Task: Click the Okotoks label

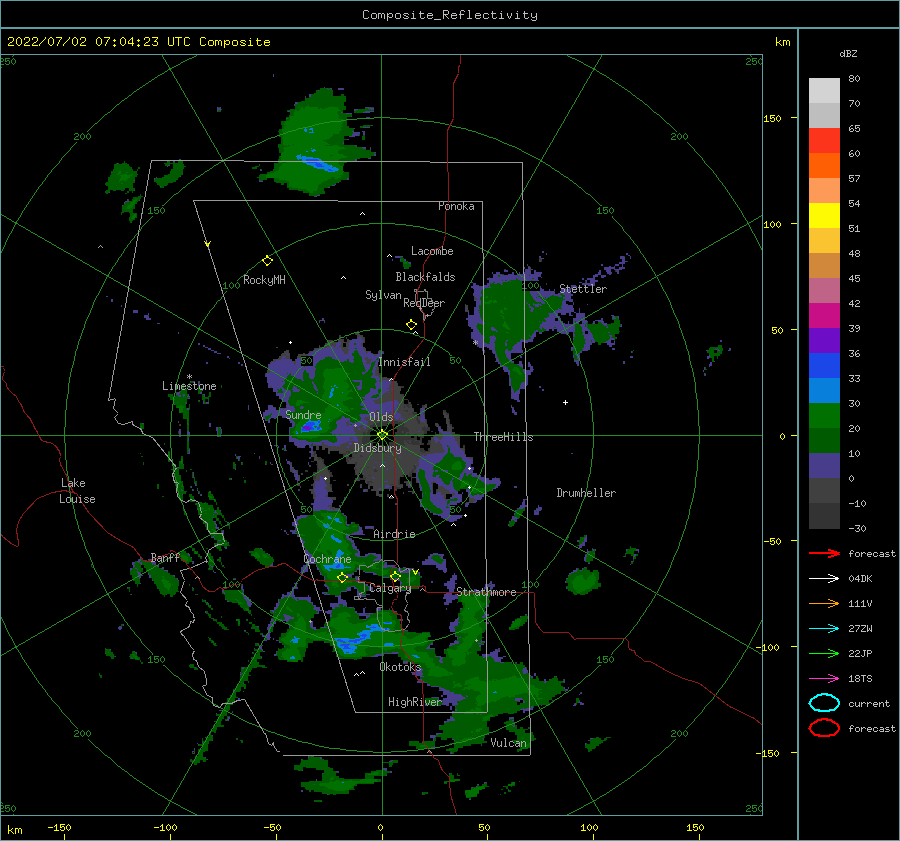Action: pos(400,667)
